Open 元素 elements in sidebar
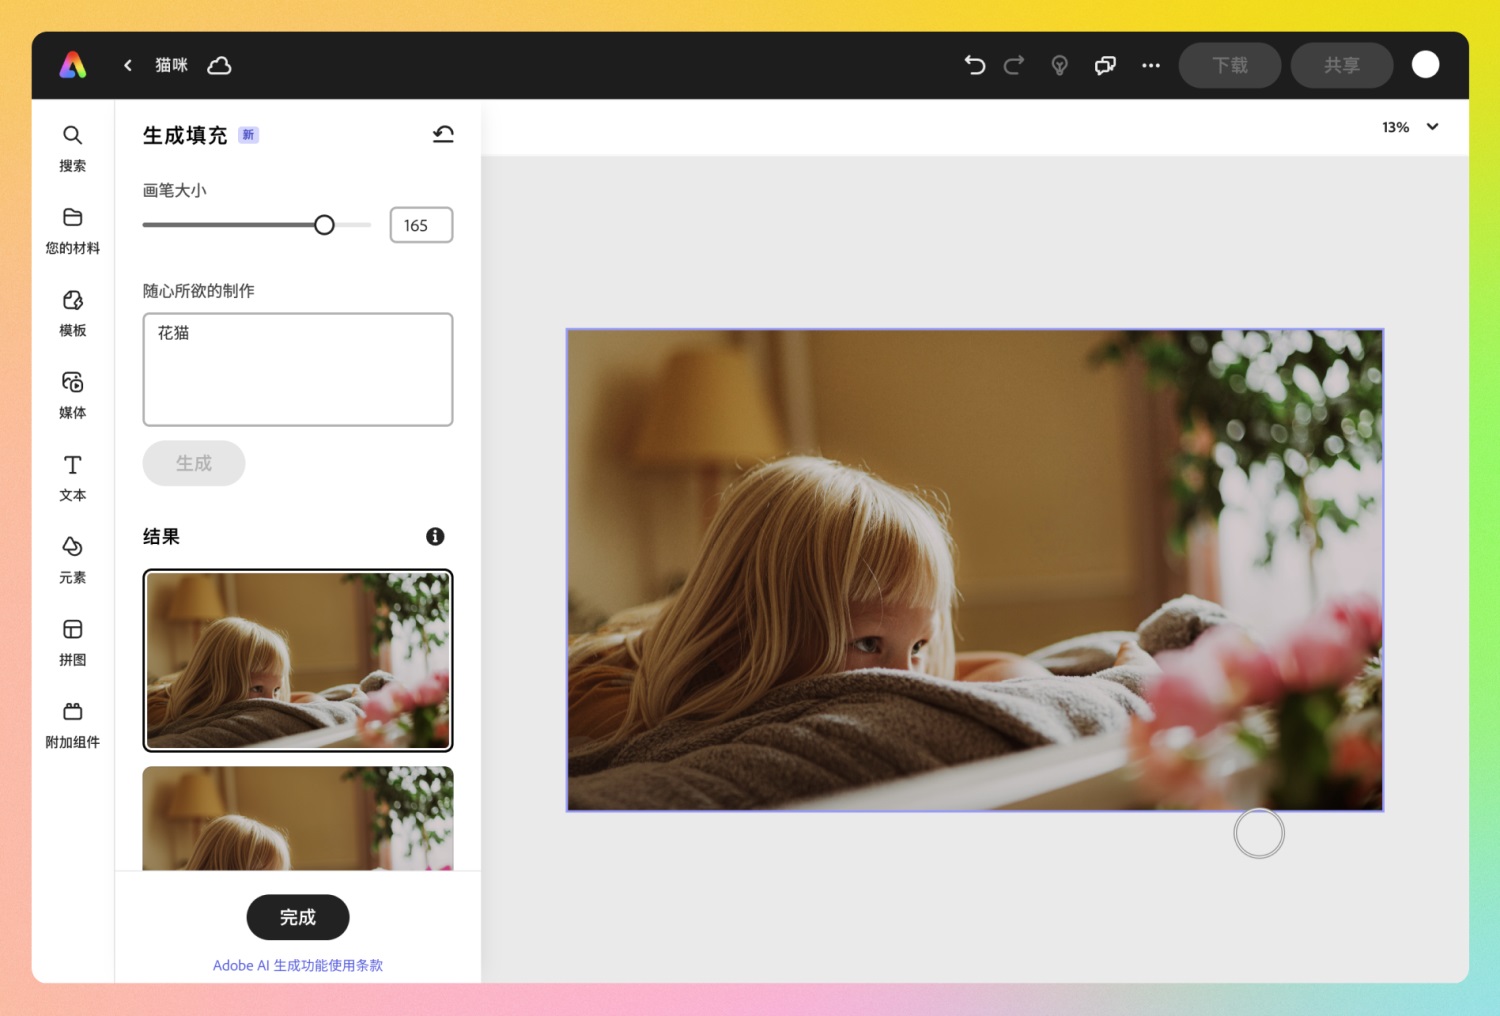The height and width of the screenshot is (1016, 1500). (72, 560)
